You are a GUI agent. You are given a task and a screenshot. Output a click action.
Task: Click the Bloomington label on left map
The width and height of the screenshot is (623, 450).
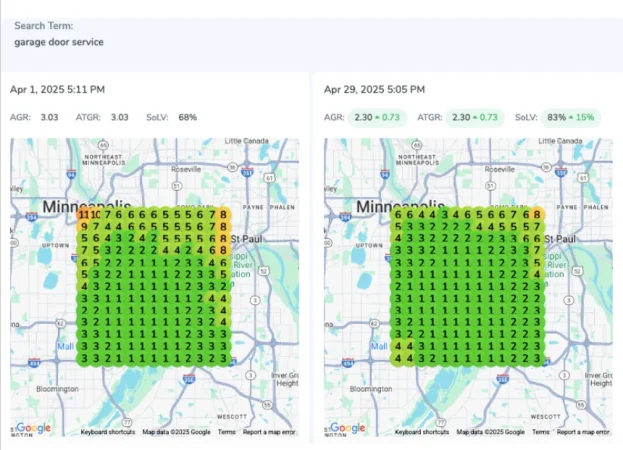57,389
